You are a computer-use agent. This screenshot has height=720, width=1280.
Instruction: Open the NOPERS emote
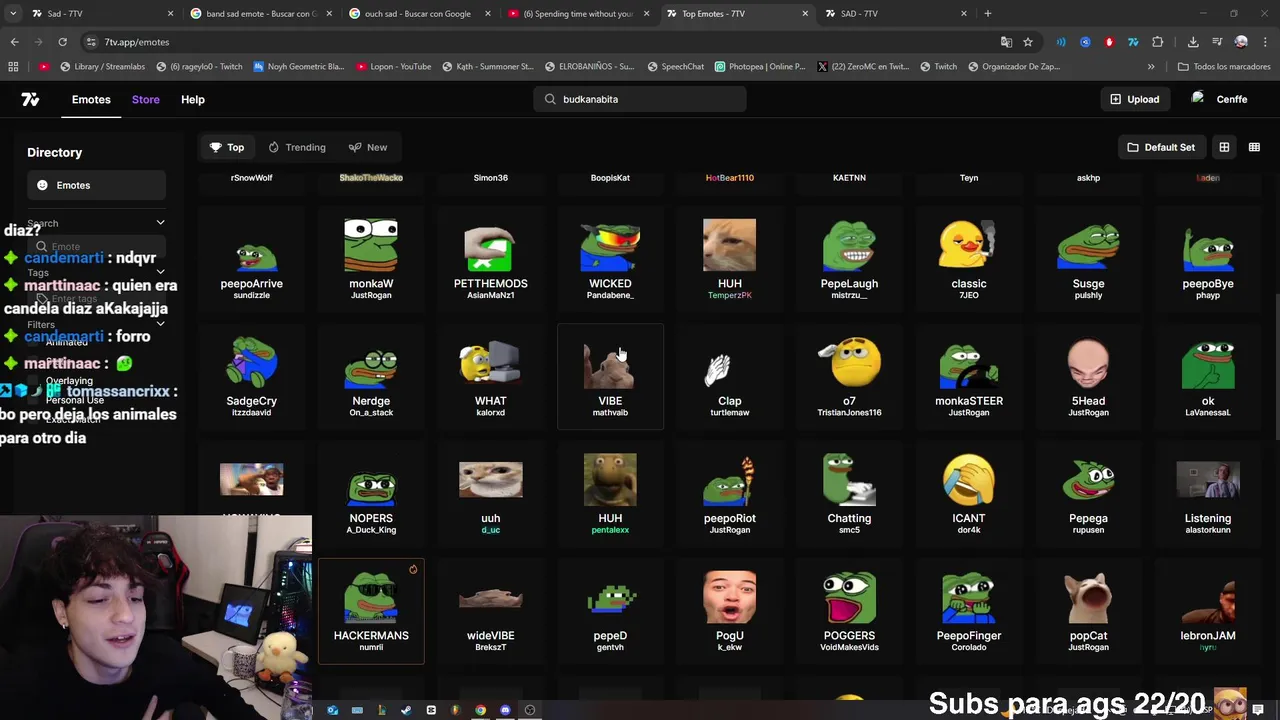tap(371, 495)
